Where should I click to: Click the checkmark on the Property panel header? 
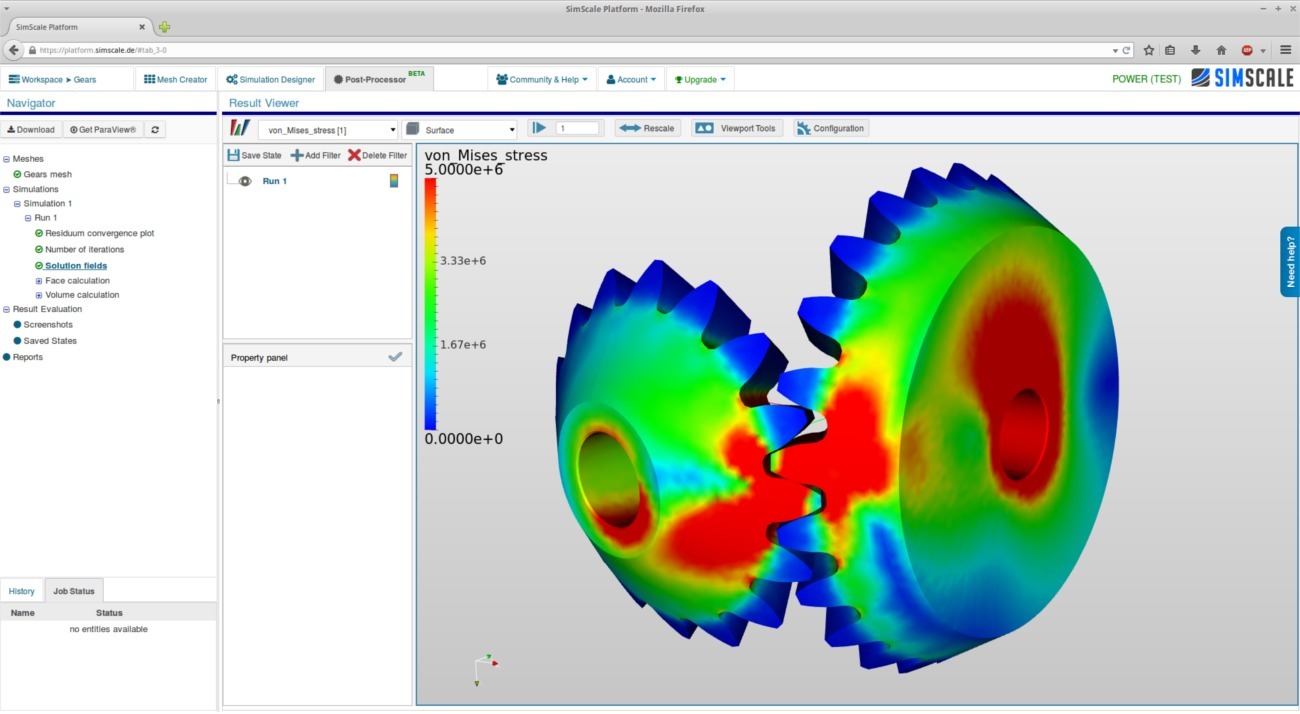(x=395, y=355)
